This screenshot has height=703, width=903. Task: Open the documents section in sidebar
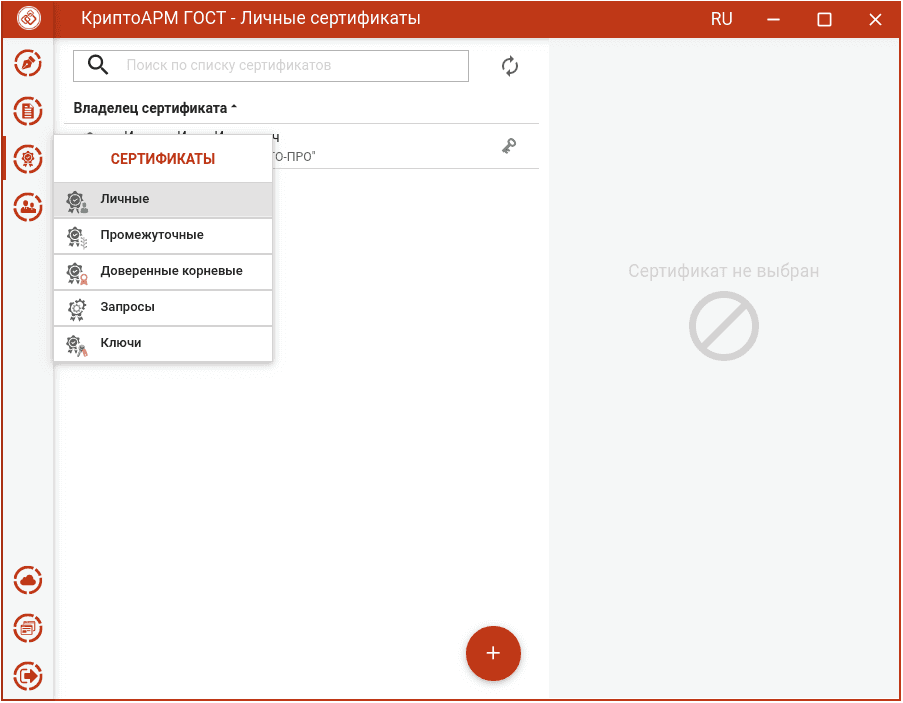28,111
